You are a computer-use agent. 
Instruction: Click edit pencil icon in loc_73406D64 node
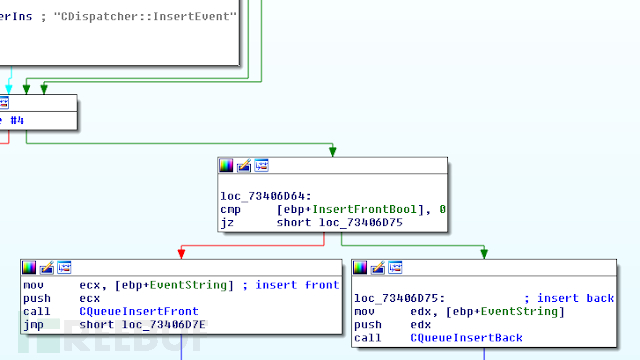244,166
